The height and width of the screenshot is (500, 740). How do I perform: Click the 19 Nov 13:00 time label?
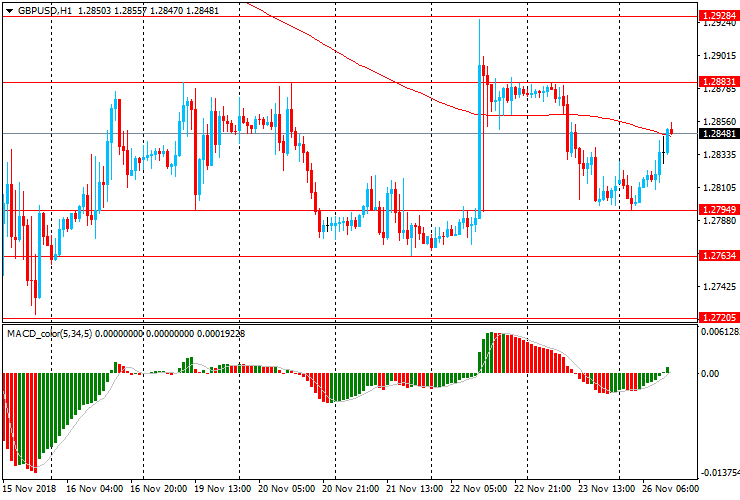pyautogui.click(x=222, y=489)
